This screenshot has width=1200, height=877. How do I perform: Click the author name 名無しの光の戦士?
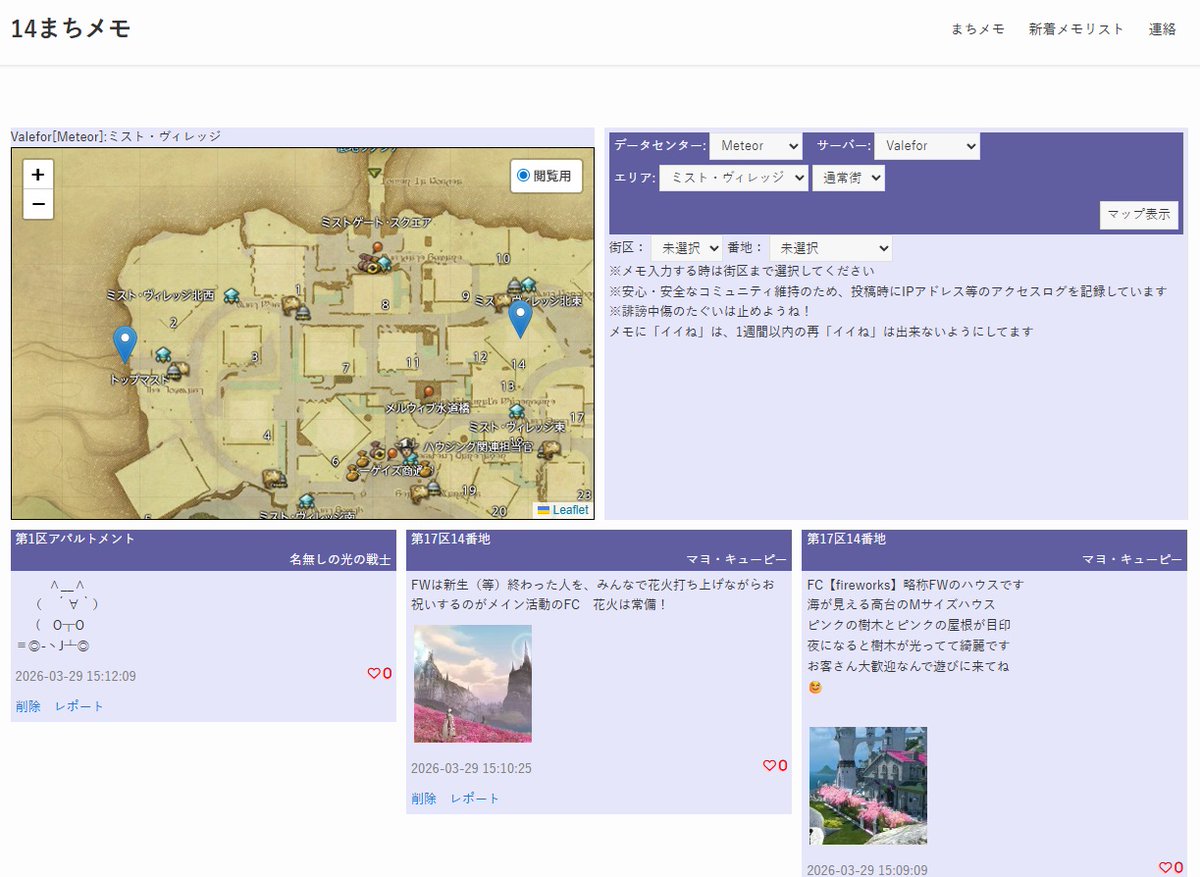click(340, 559)
